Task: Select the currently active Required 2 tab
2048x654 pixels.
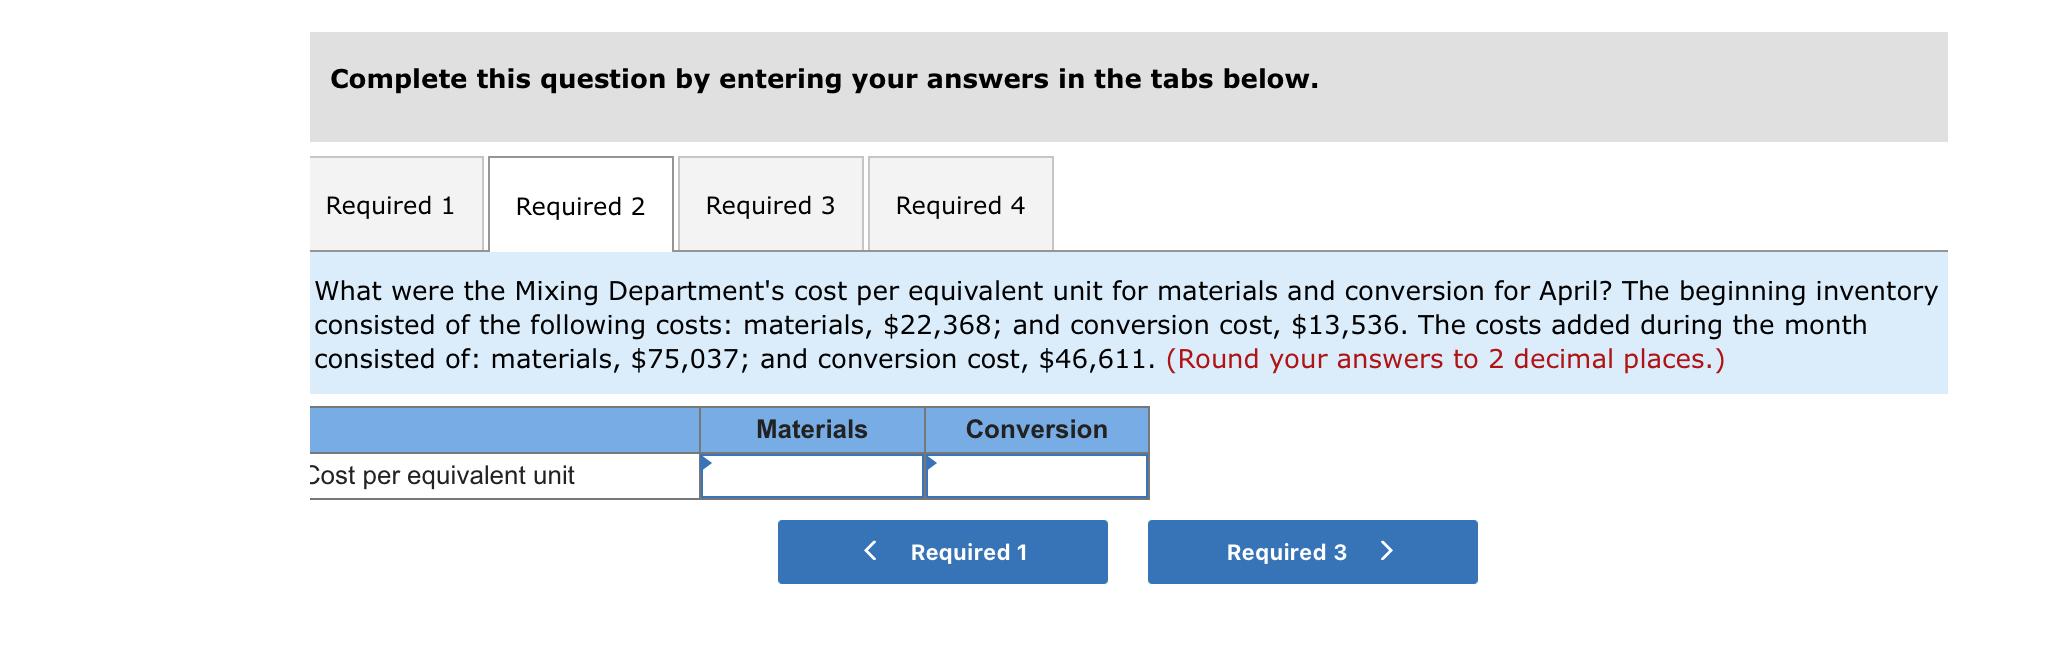Action: coord(580,204)
